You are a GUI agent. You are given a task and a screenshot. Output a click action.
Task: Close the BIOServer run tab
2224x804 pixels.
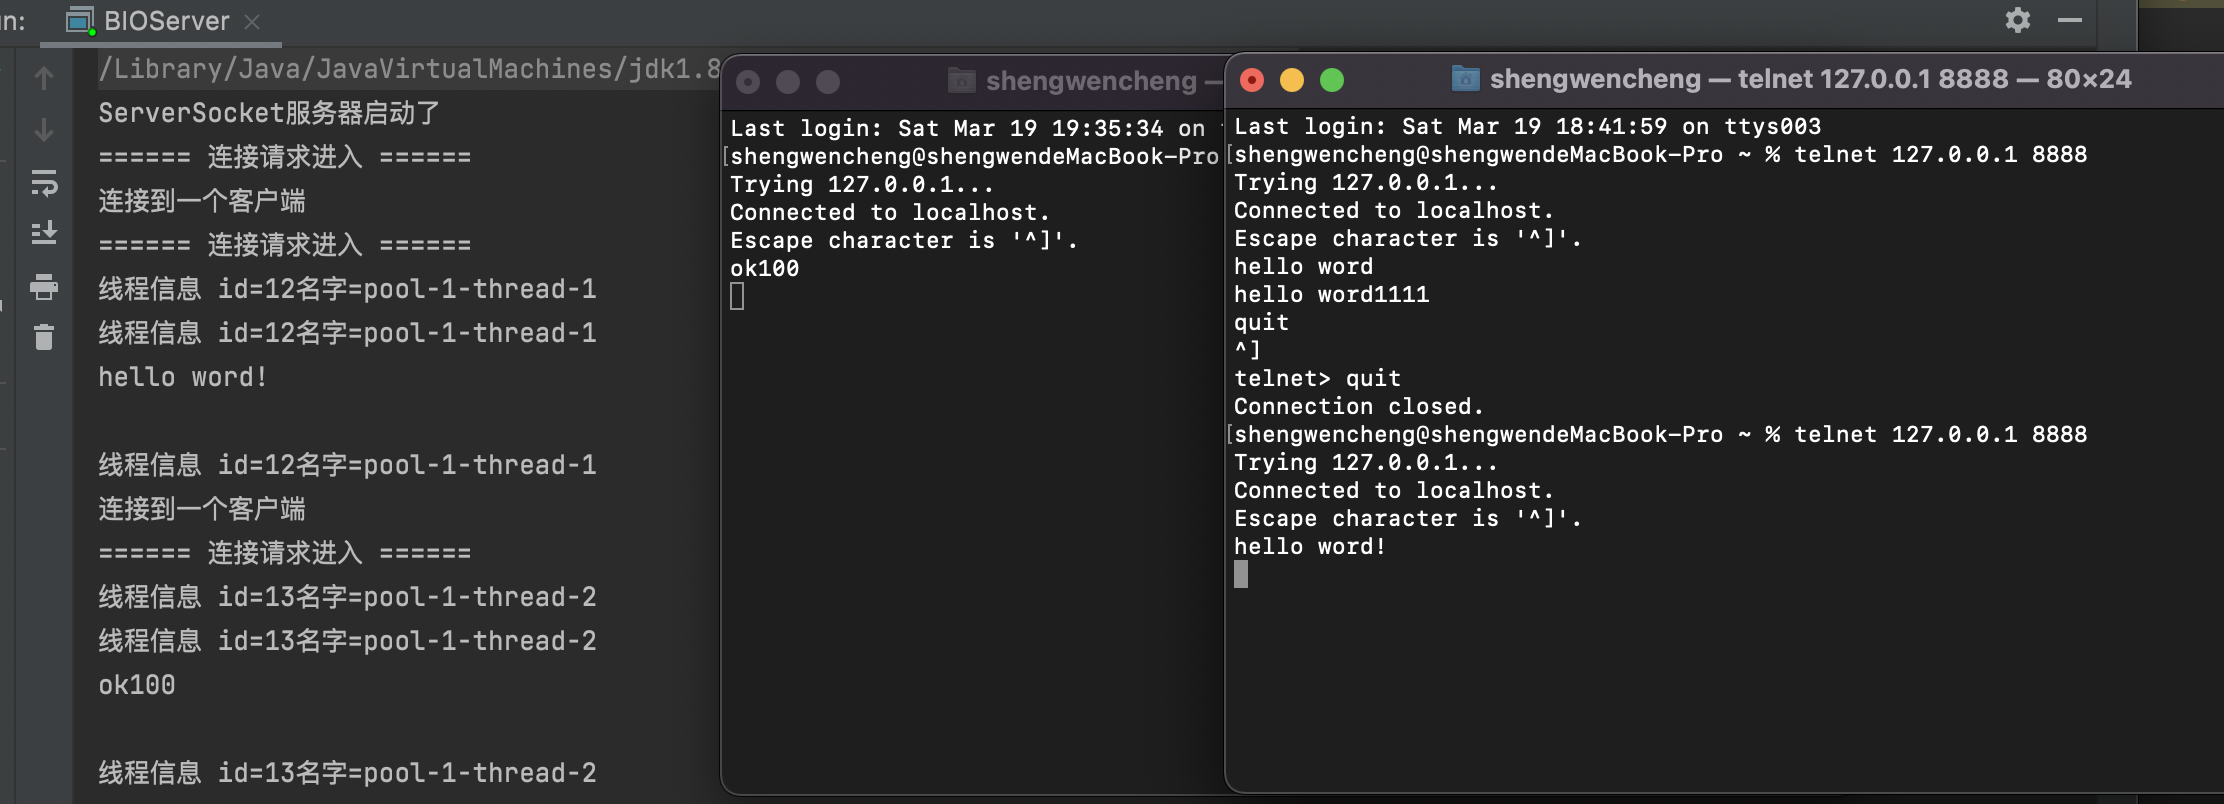253,22
